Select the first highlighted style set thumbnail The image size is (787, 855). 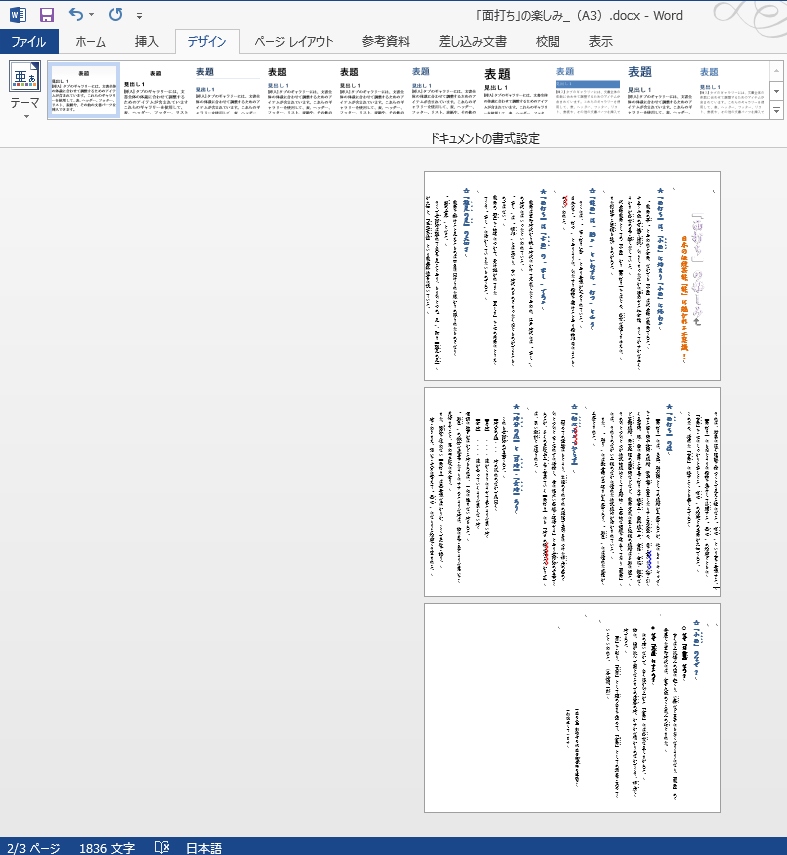pyautogui.click(x=83, y=91)
